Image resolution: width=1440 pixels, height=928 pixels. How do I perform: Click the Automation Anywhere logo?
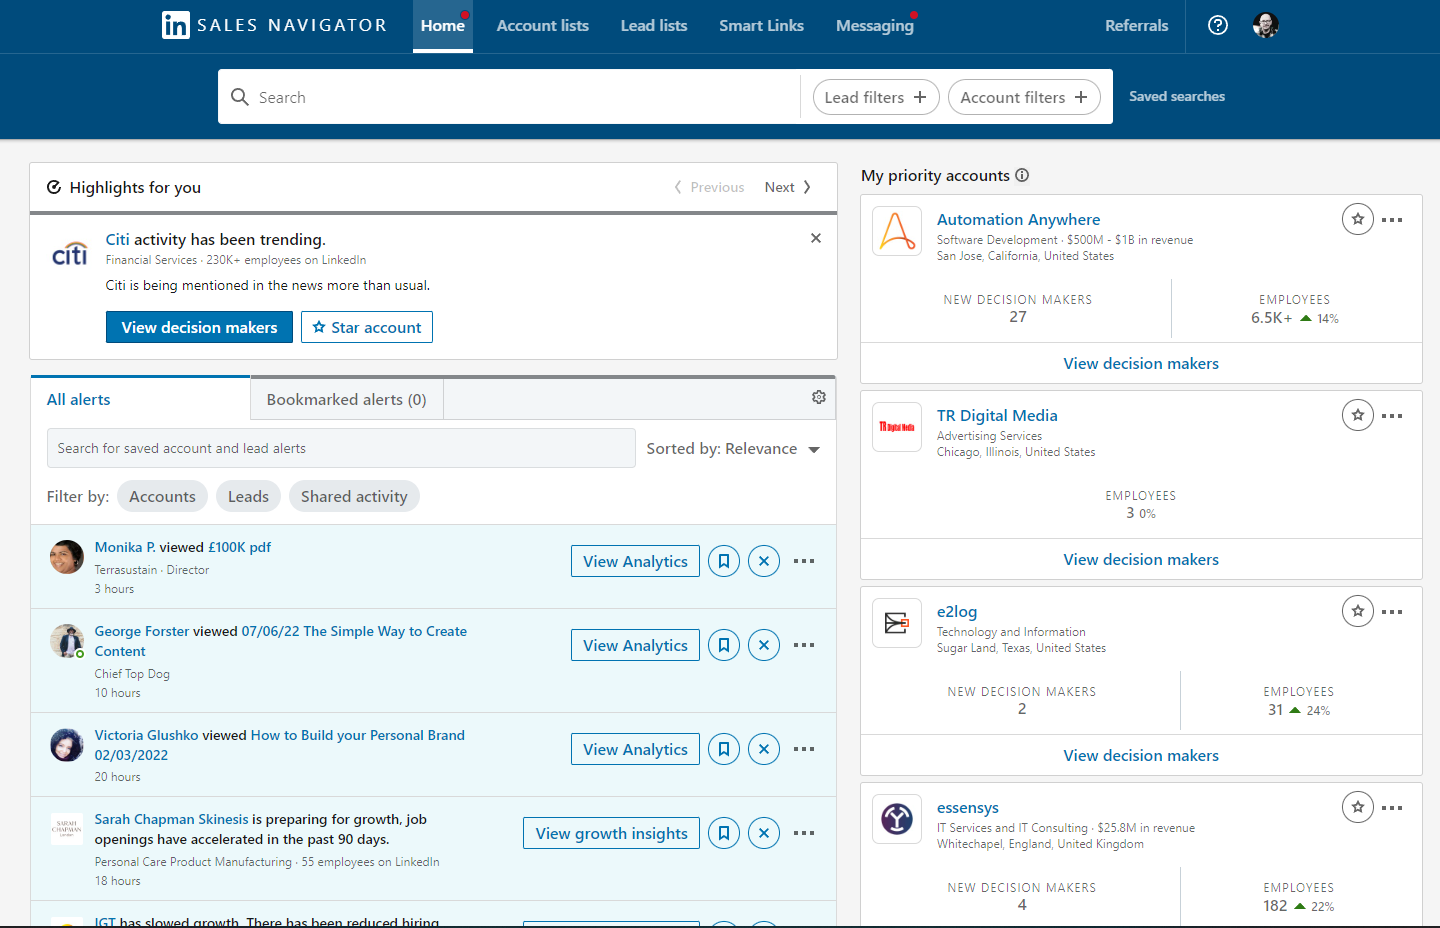(x=897, y=231)
